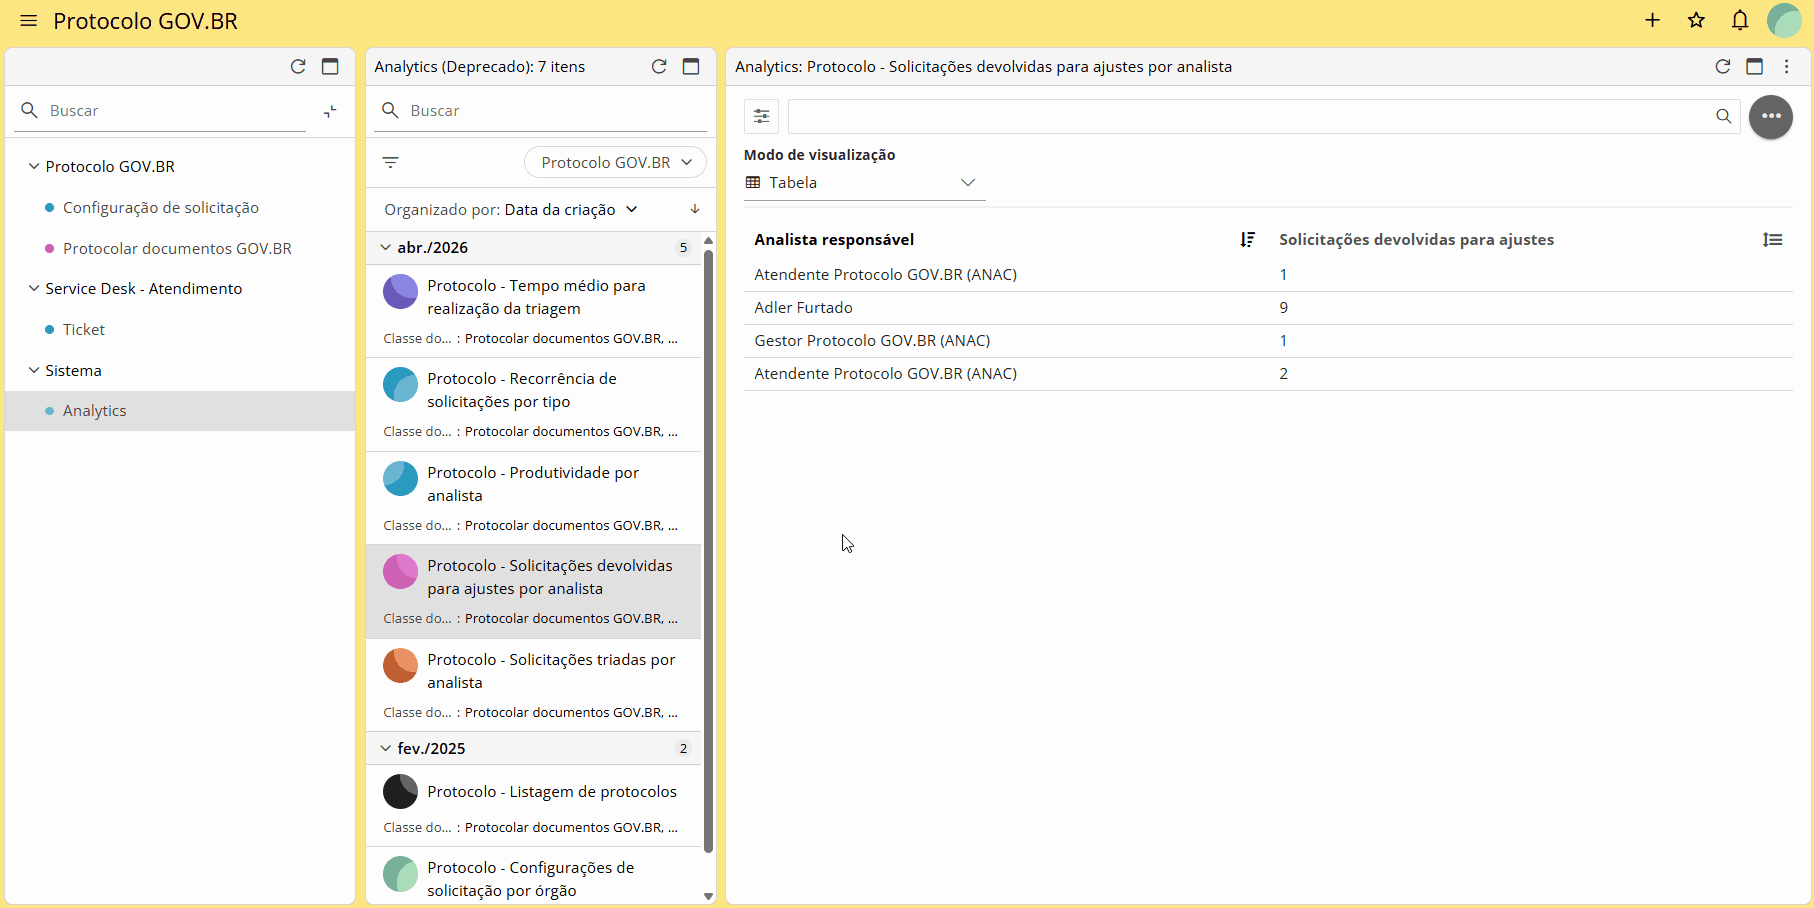Click the row height list icon in table header
Screen dimensions: 1814x908
click(x=1773, y=239)
